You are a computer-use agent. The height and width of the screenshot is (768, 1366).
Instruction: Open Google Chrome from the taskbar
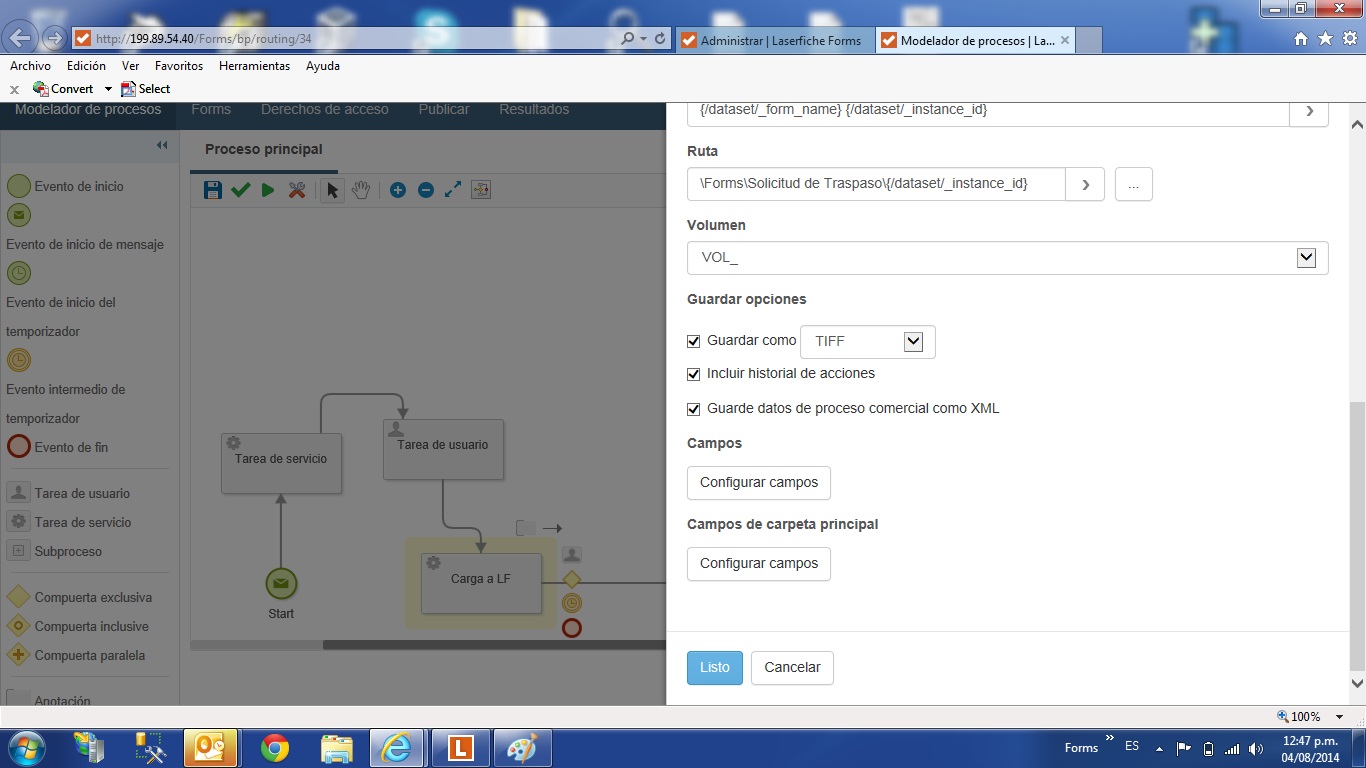[274, 748]
